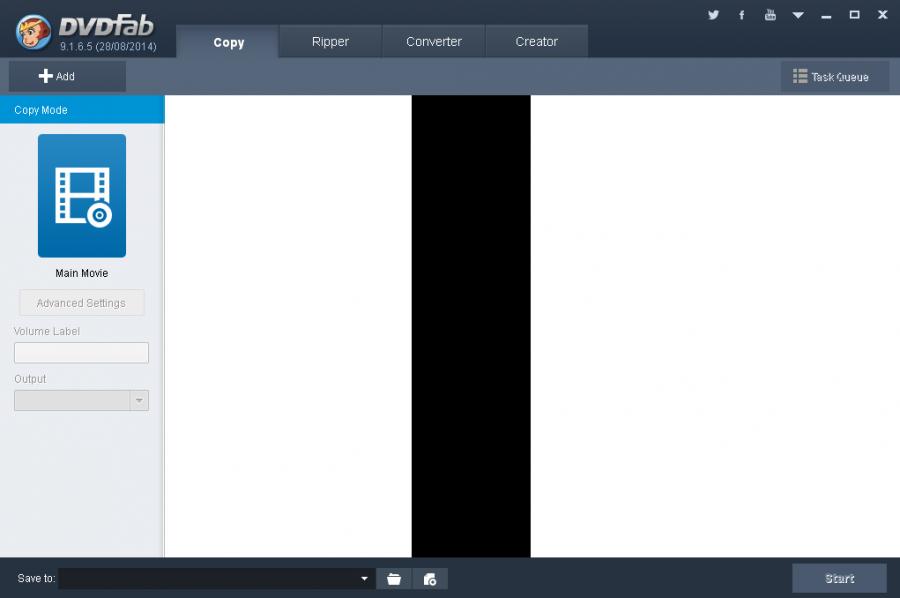Image resolution: width=900 pixels, height=598 pixels.
Task: Expand the title bar dropdown menu arrow
Action: pyautogui.click(x=798, y=15)
